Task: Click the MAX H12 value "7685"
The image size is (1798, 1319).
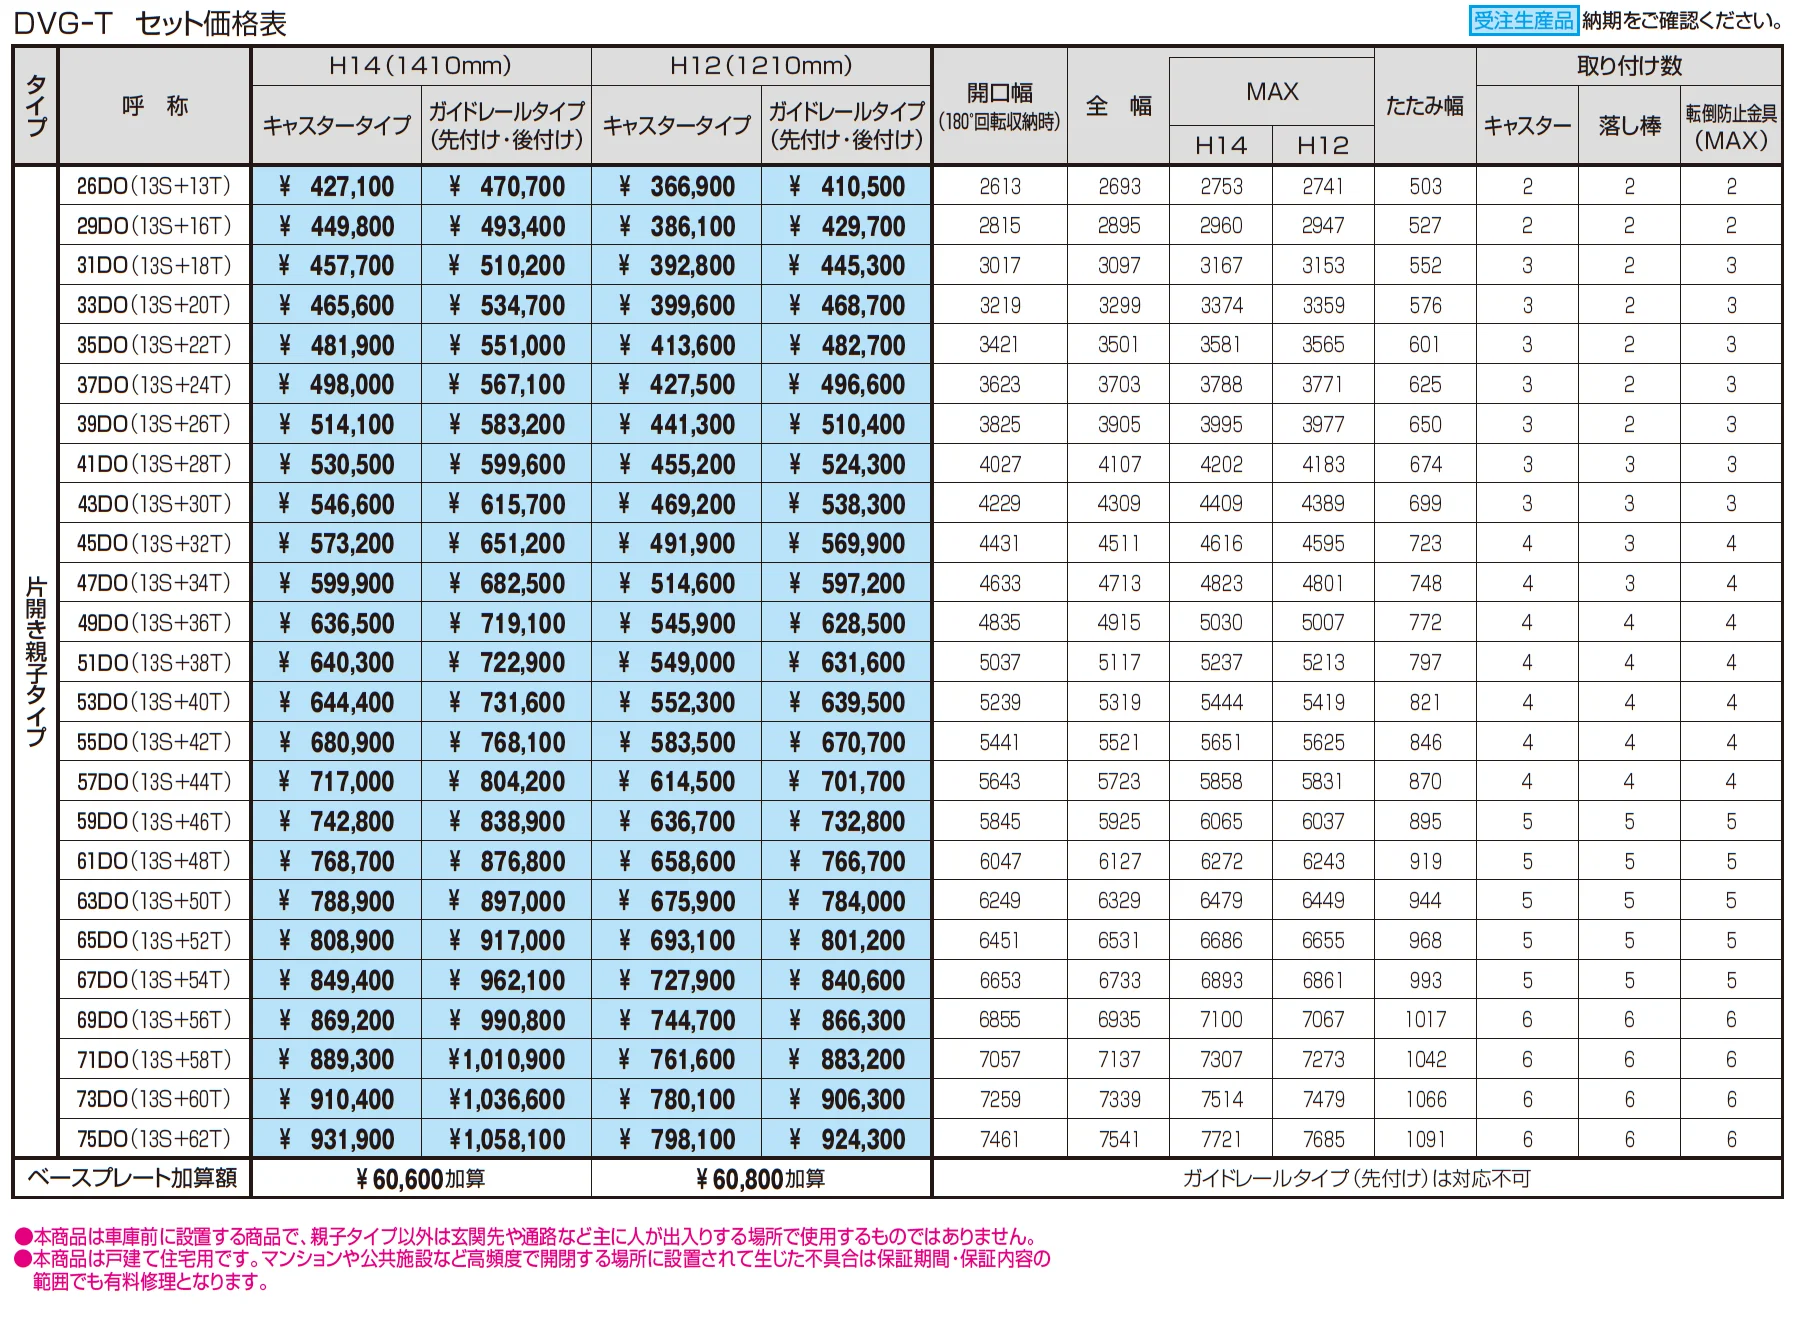Action: point(1323,1139)
